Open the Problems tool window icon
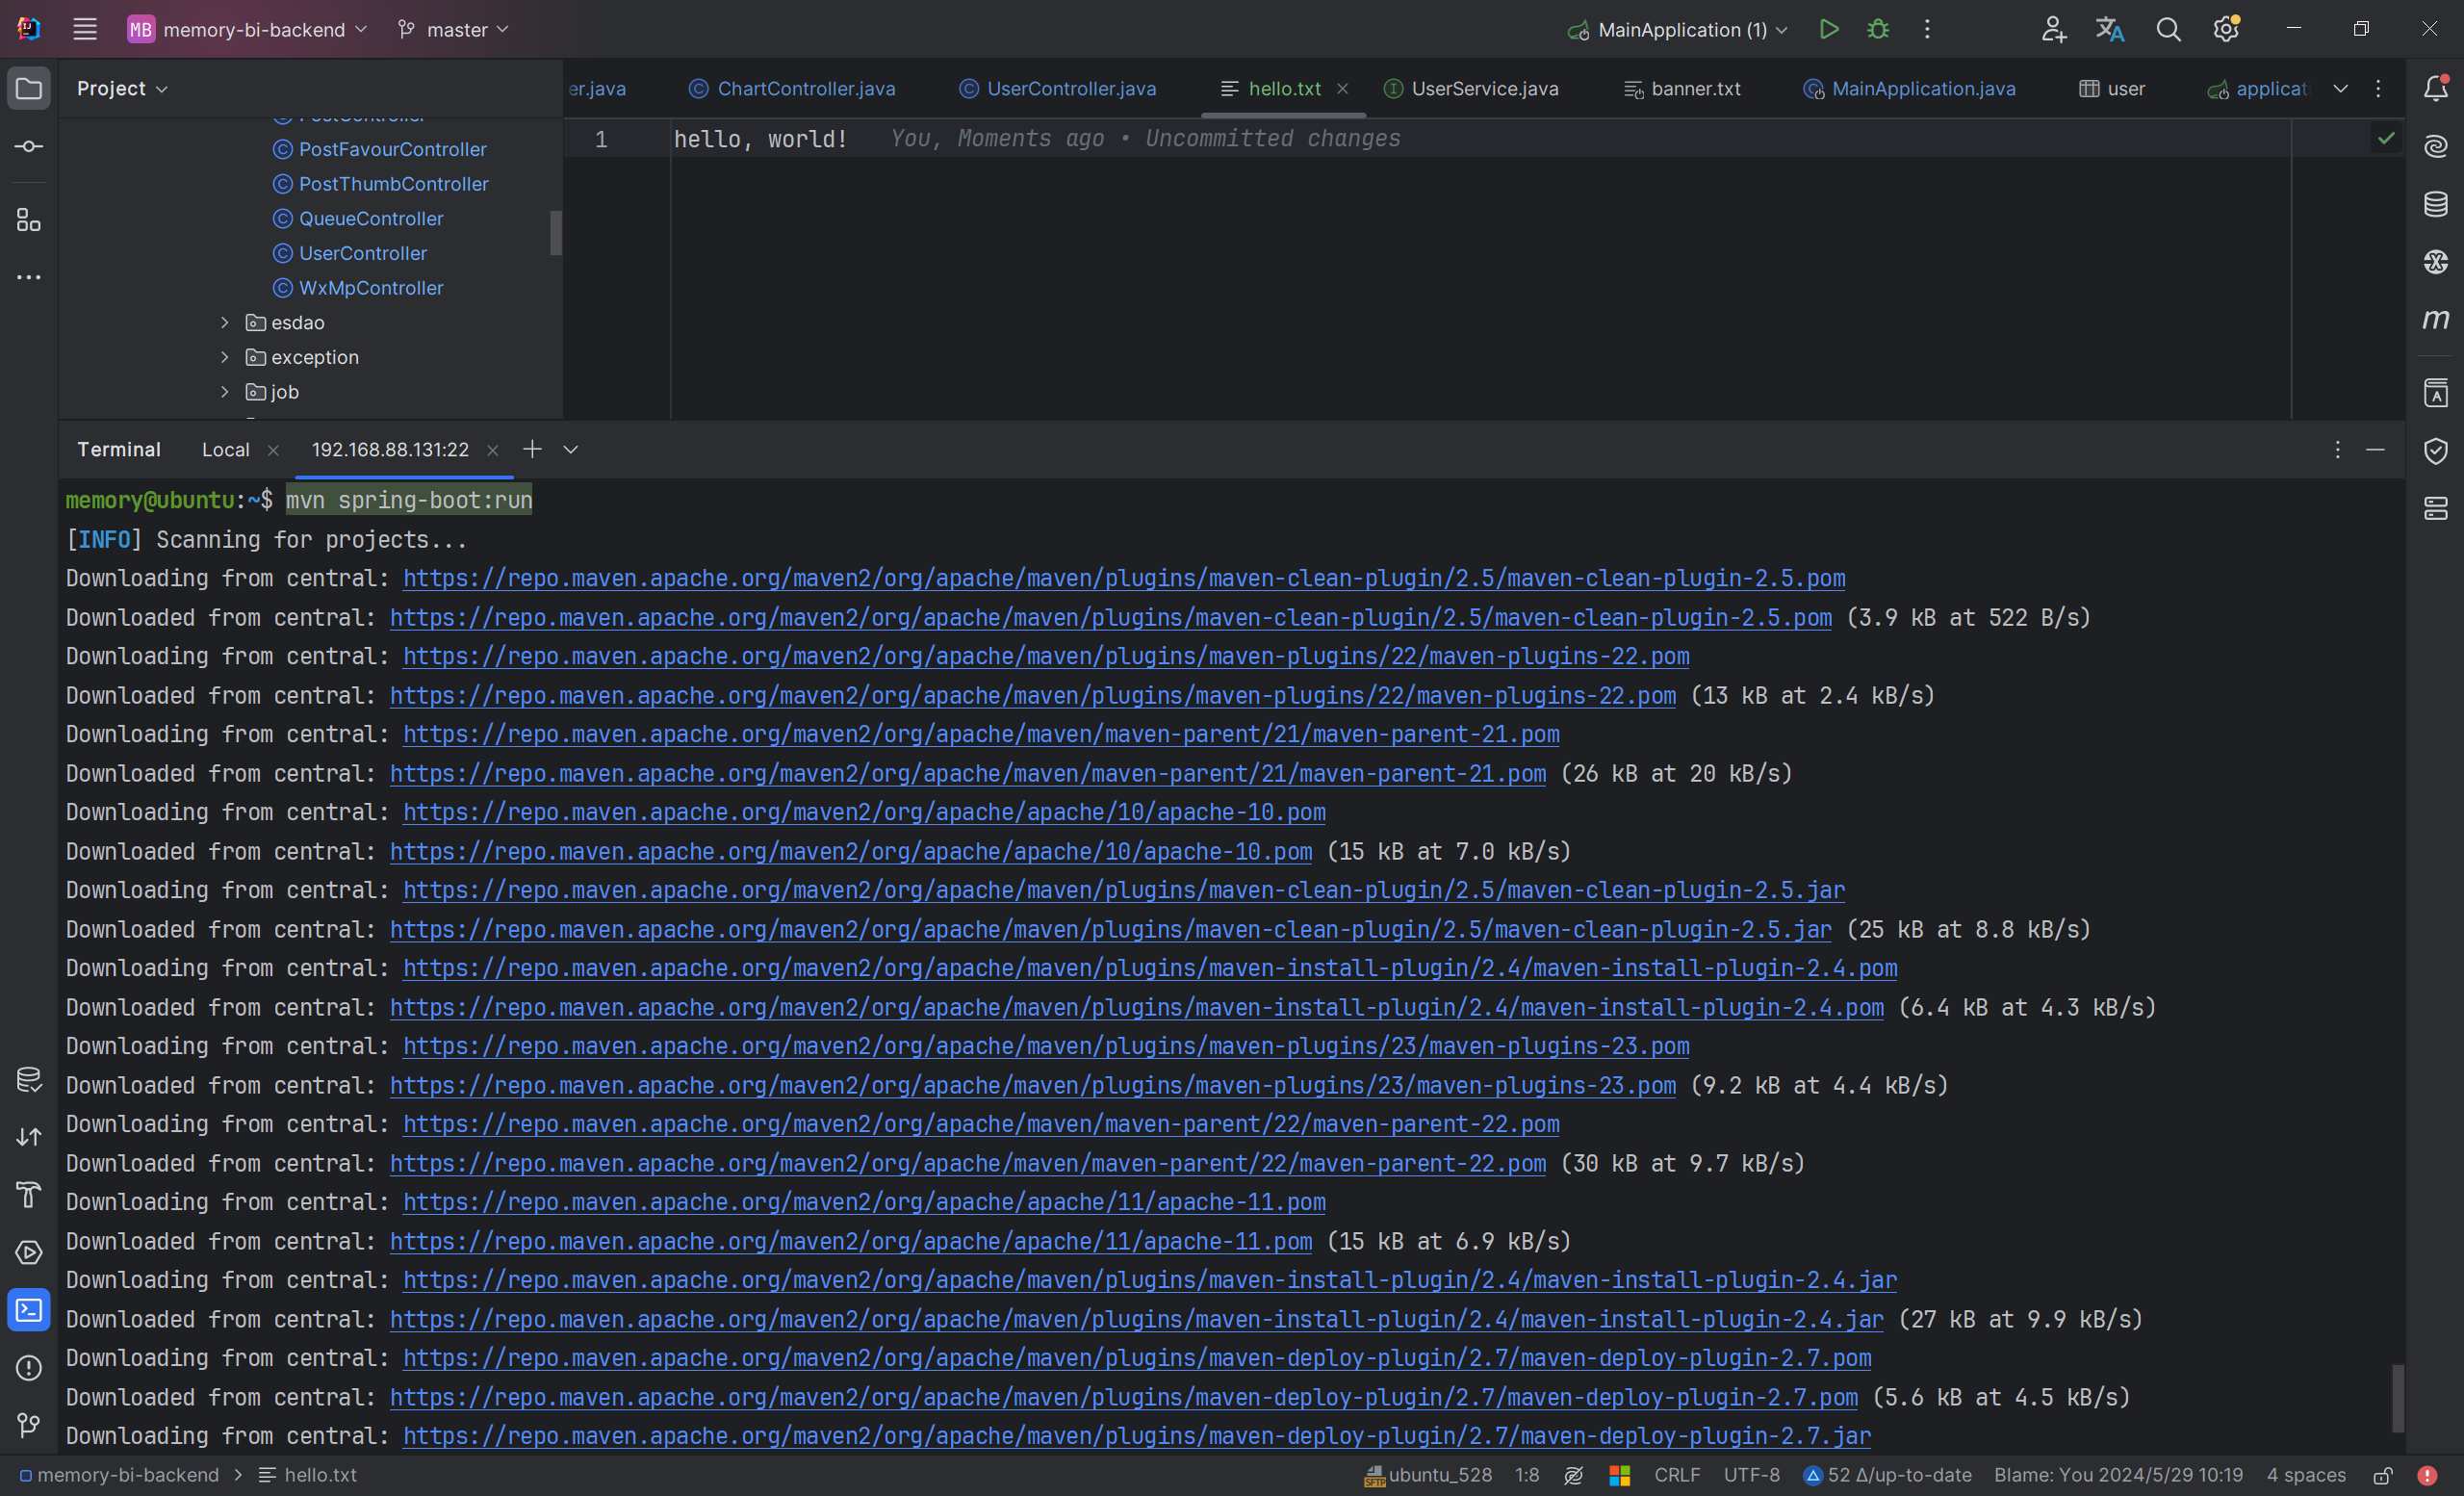Image resolution: width=2464 pixels, height=1496 pixels. pyautogui.click(x=29, y=1368)
